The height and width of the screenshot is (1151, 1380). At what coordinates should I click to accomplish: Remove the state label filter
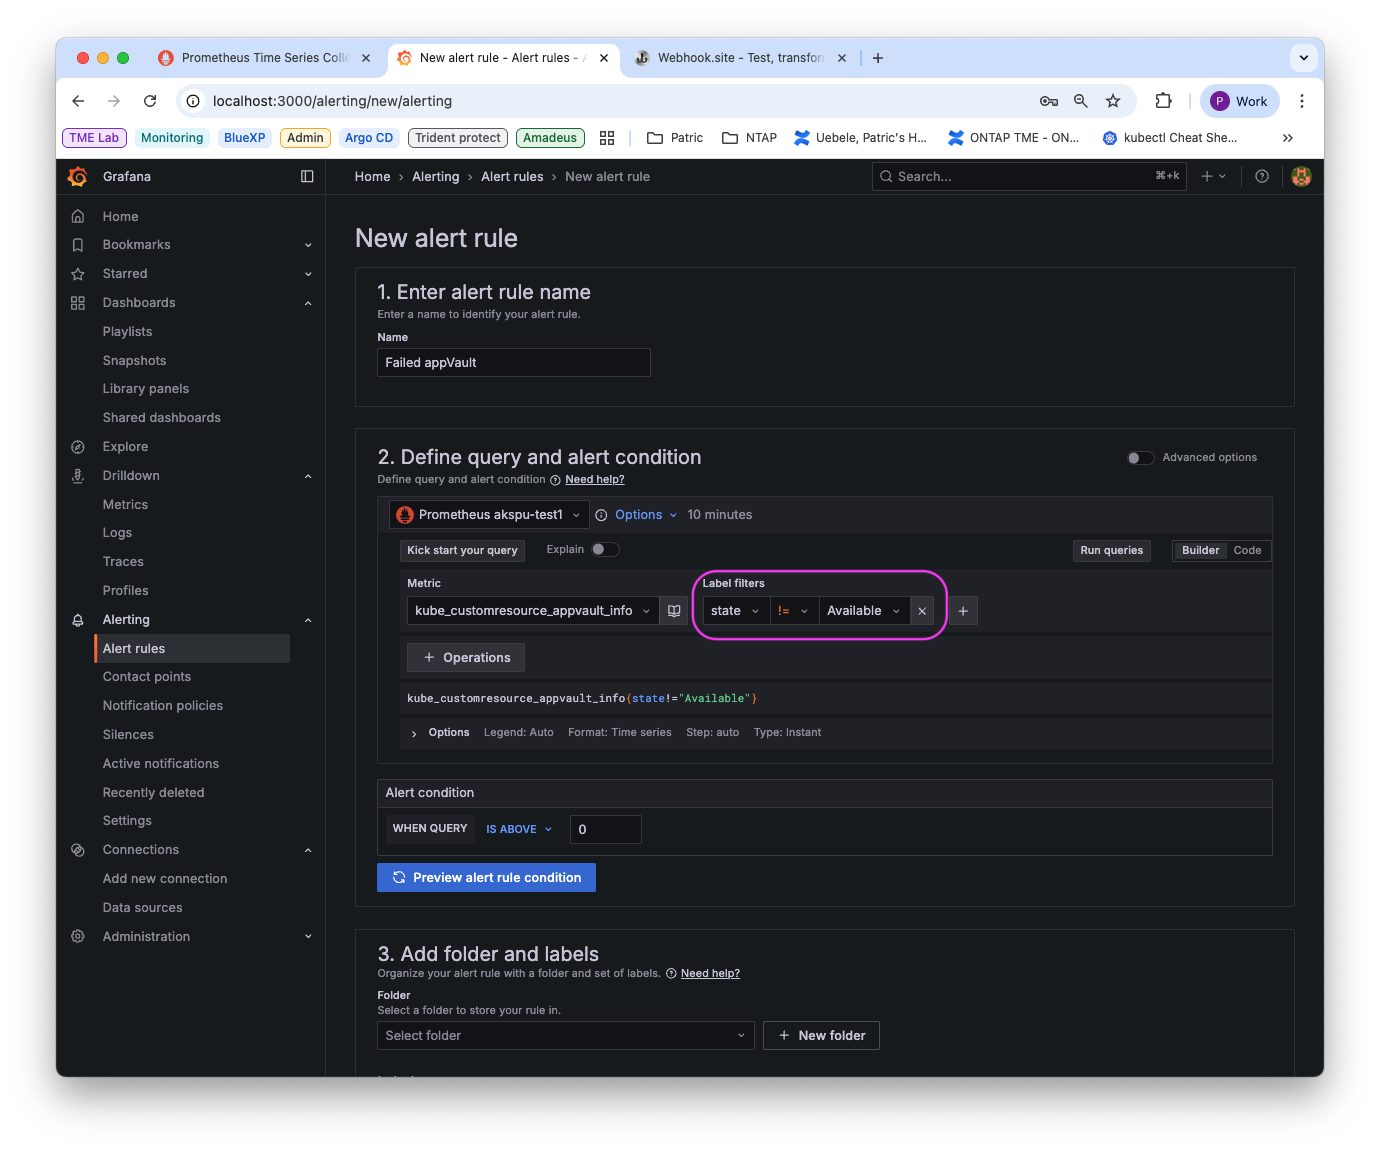[922, 611]
